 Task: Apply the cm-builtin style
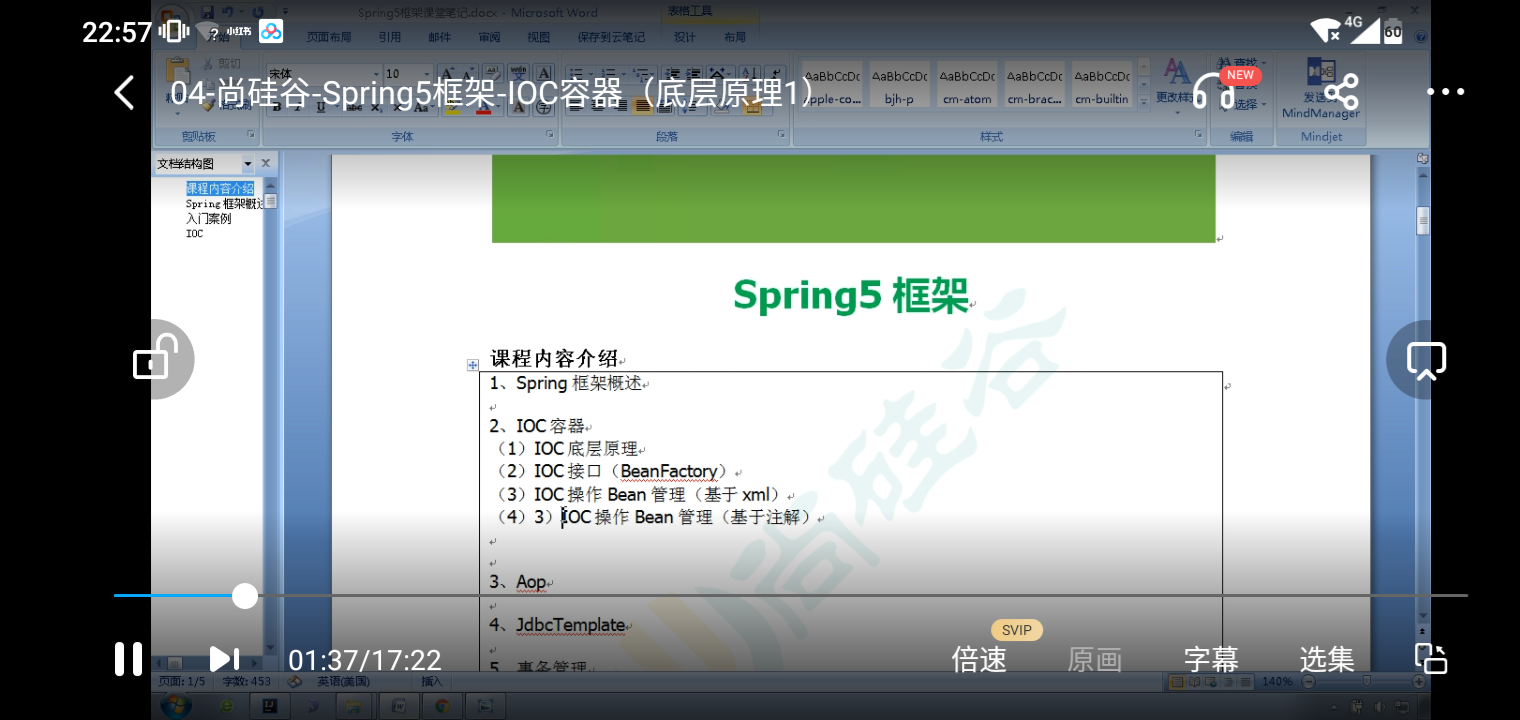[1102, 85]
